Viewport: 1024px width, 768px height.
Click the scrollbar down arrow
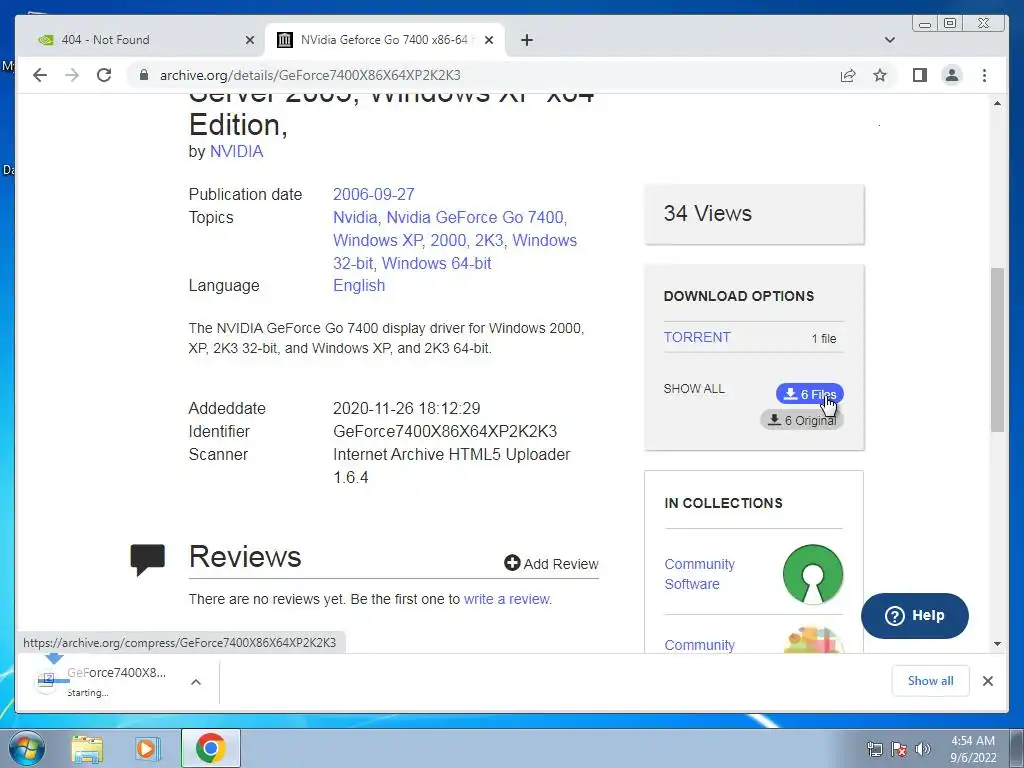[997, 644]
